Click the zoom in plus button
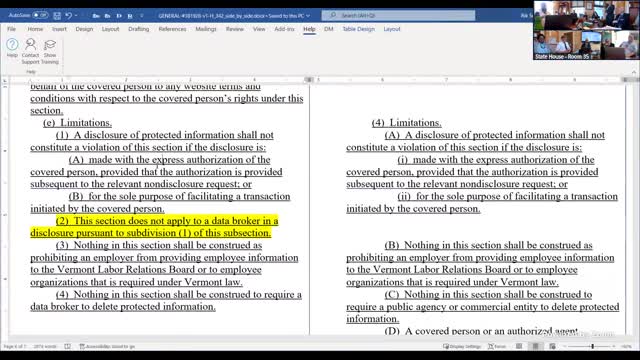The width and height of the screenshot is (640, 360). (x=613, y=346)
